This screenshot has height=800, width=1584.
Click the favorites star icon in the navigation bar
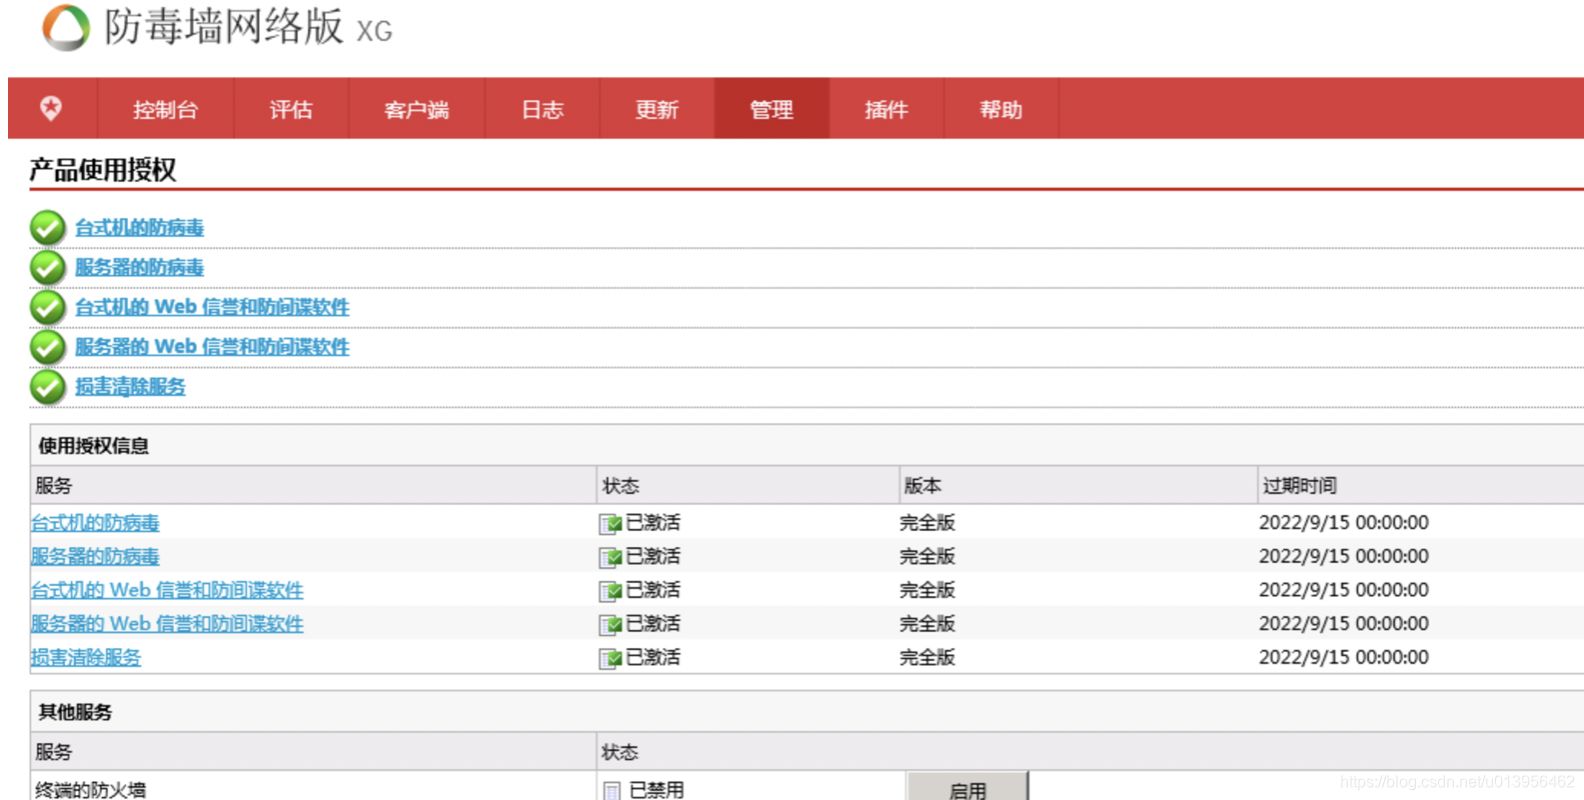51,108
